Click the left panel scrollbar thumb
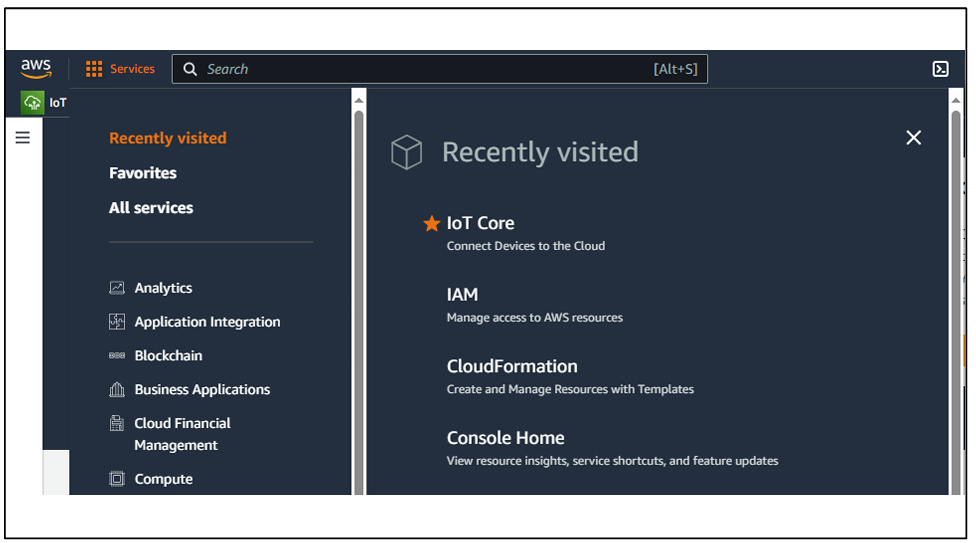The height and width of the screenshot is (543, 976). tap(359, 303)
